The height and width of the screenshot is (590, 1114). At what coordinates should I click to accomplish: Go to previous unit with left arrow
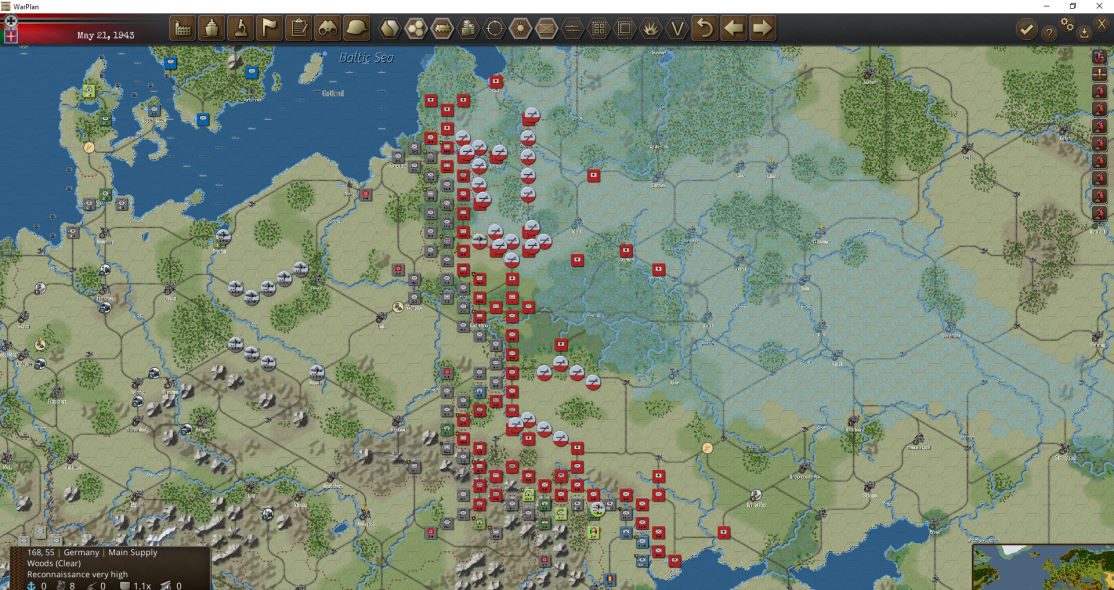point(734,28)
